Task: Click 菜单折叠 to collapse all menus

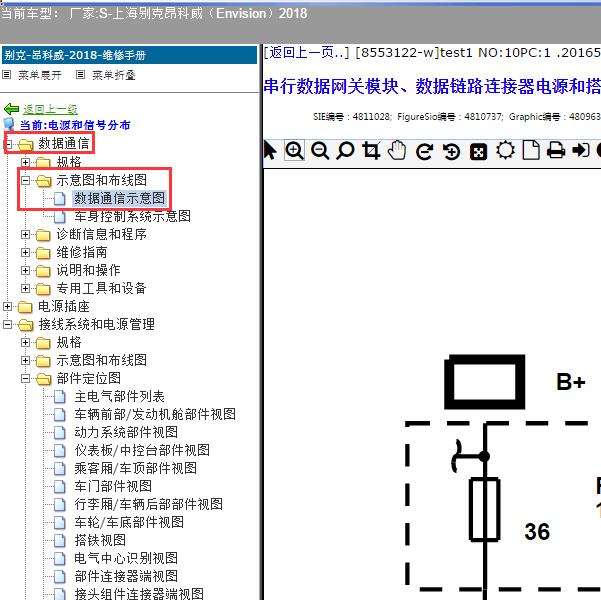Action: [114, 75]
